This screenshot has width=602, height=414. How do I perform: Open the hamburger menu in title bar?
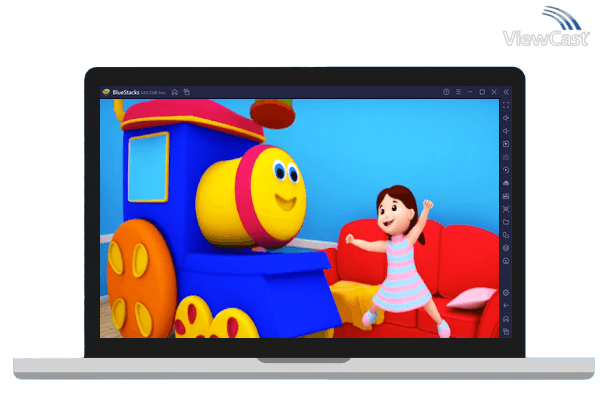(458, 92)
